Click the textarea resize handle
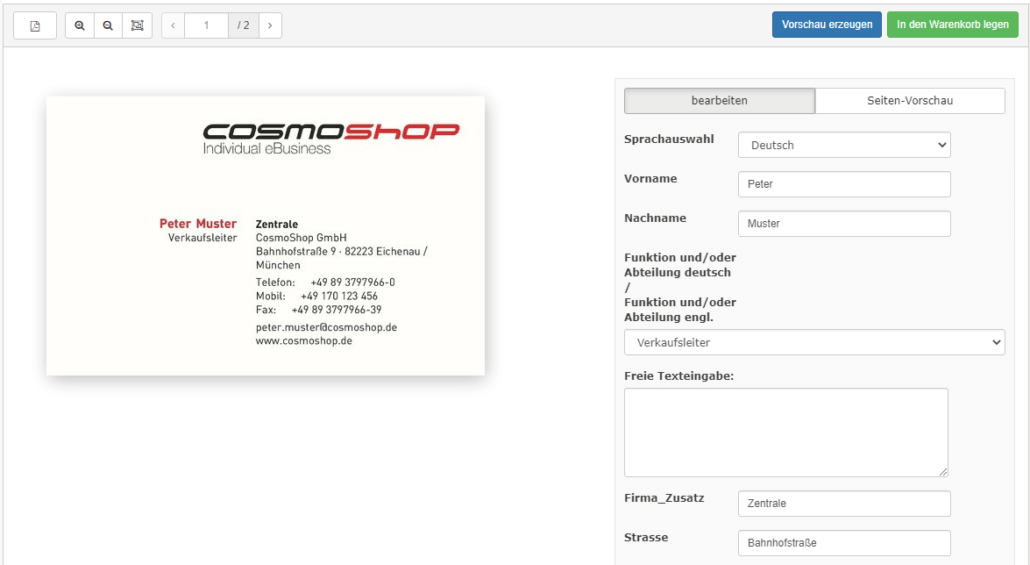Viewport: 1030px width, 565px height. coord(942,471)
